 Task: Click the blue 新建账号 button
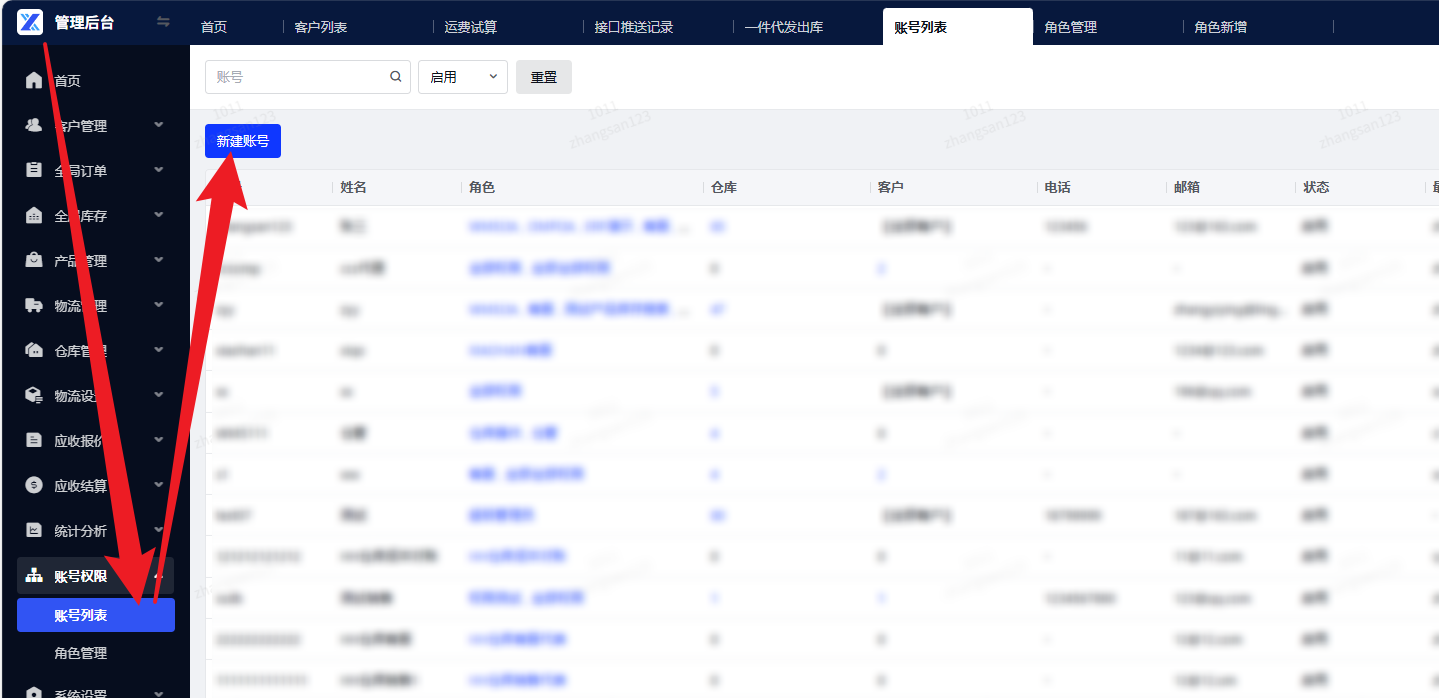tap(243, 141)
